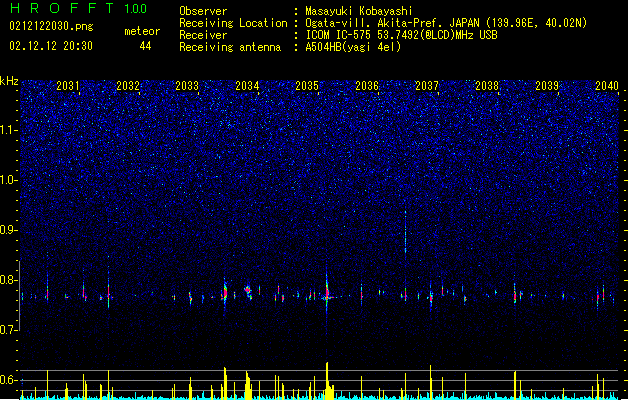Click the 2038 time marker
The width and height of the screenshot is (629, 400).
coord(487,86)
